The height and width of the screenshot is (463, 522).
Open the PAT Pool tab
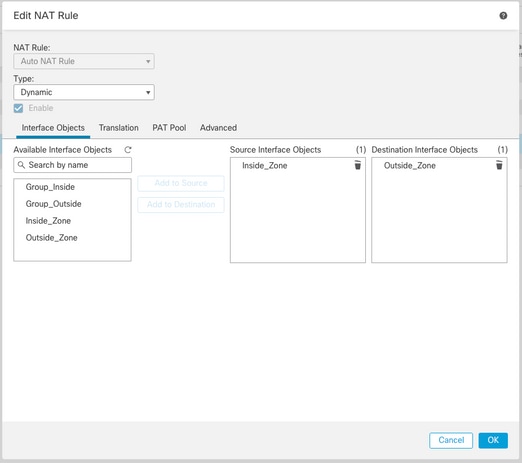pyautogui.click(x=169, y=128)
